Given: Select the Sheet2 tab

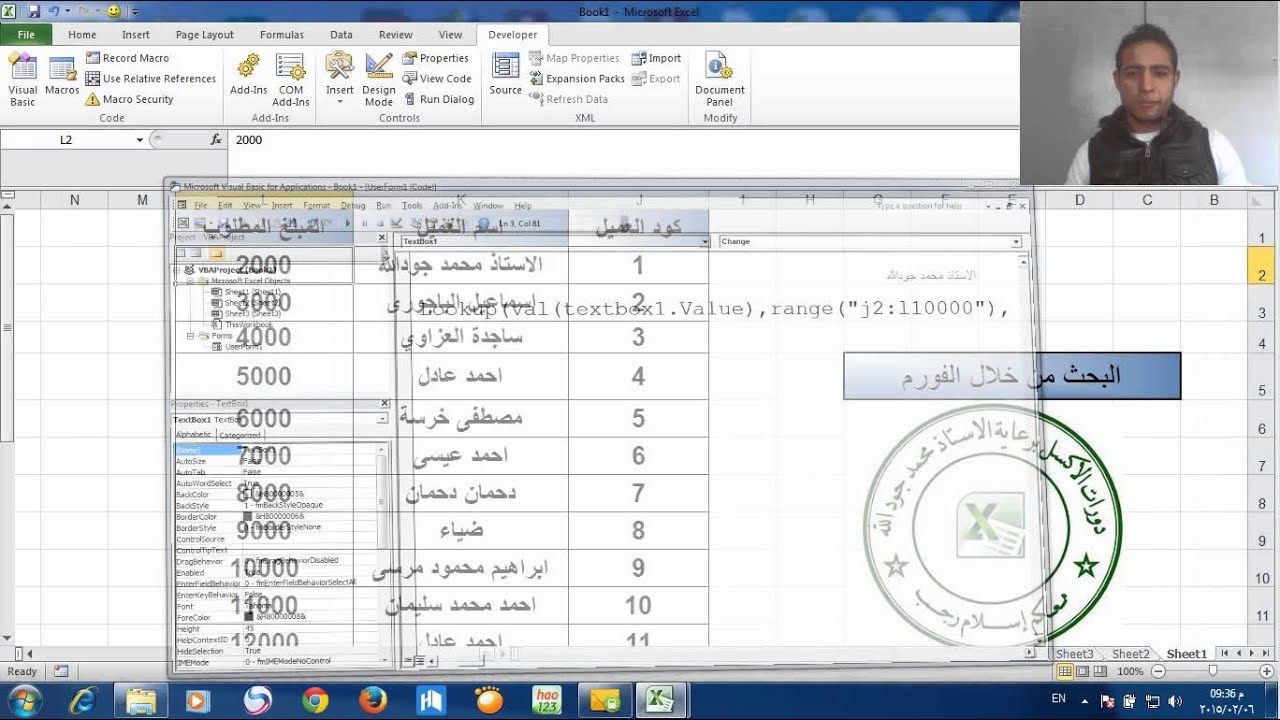Looking at the screenshot, I should 1131,654.
